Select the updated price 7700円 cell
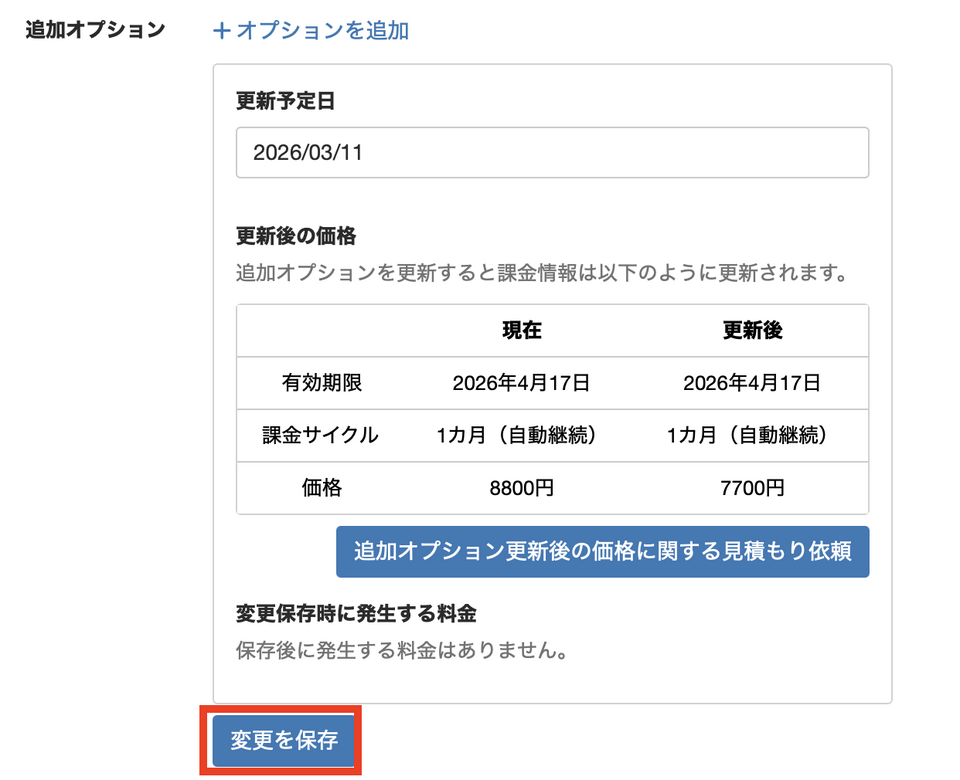 752,488
